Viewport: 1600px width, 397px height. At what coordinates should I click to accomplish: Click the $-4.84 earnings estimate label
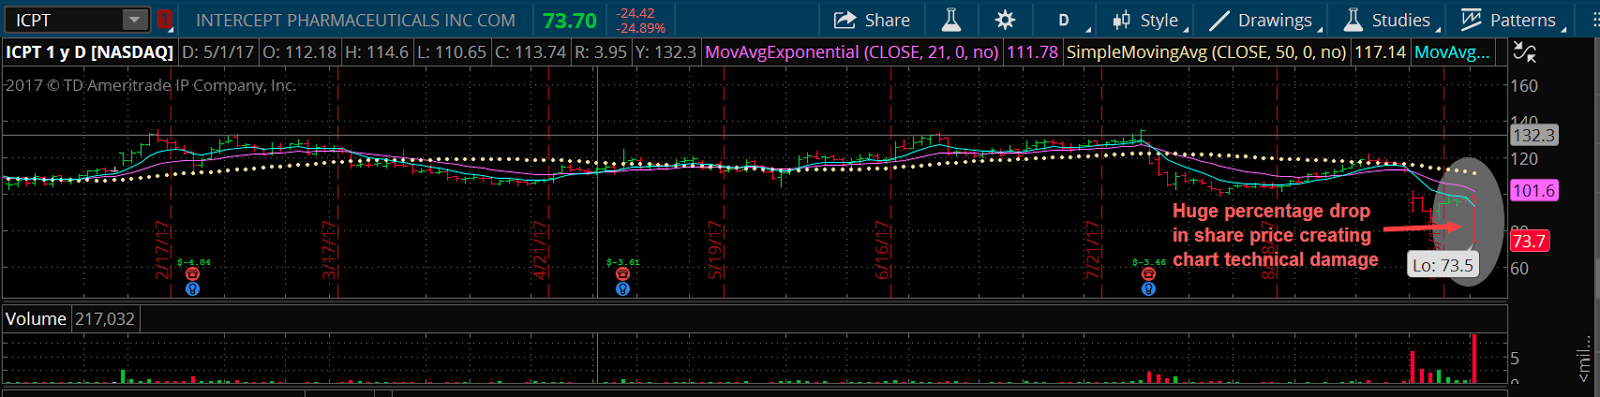click(x=194, y=263)
